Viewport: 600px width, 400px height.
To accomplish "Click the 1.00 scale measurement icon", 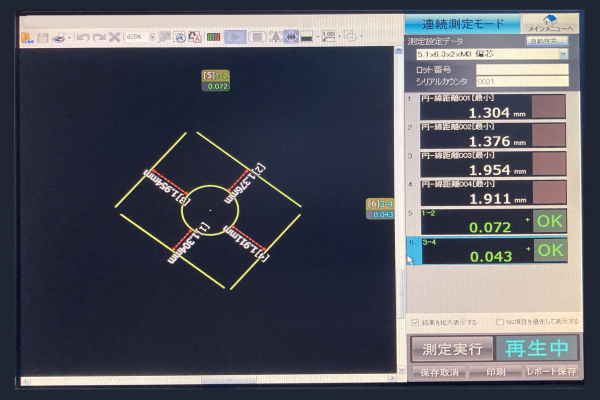I will pyautogui.click(x=328, y=37).
